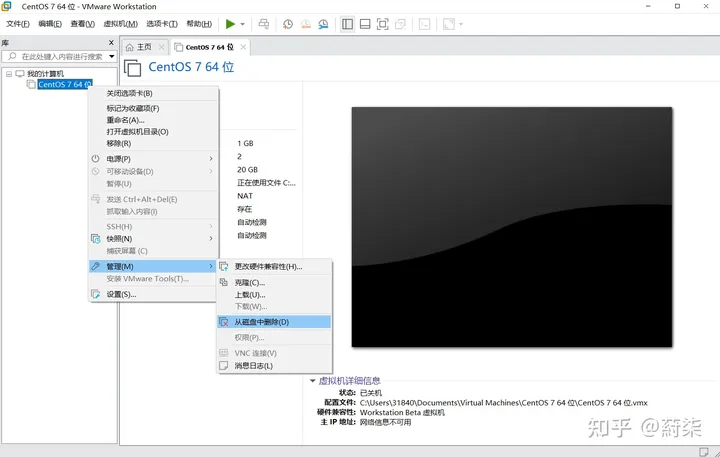The width and height of the screenshot is (720, 457).
Task: Click the unity mode toolbar icon
Action: 400,24
